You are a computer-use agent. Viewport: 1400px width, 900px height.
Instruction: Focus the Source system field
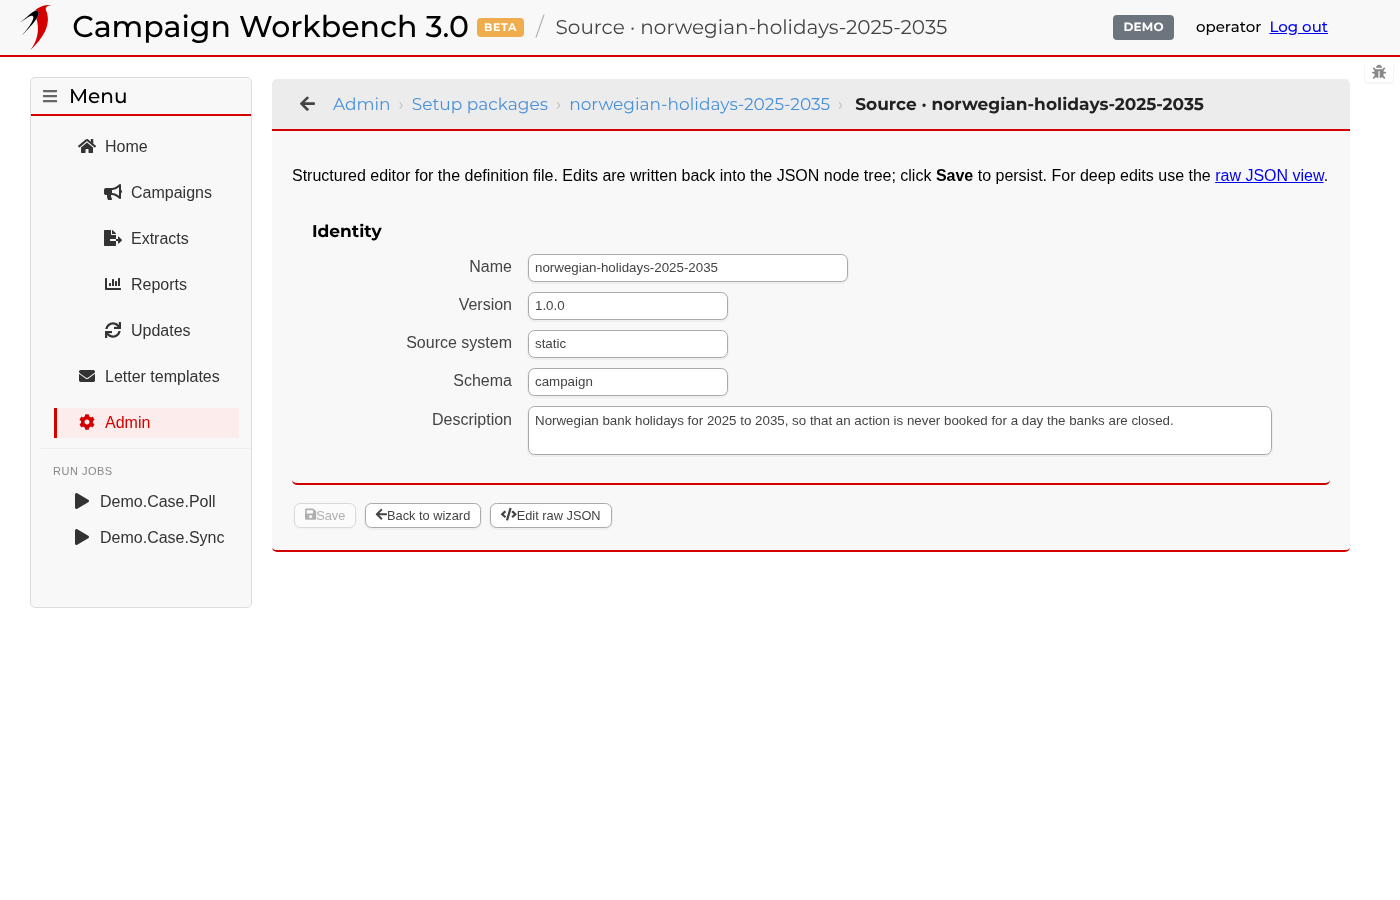628,344
